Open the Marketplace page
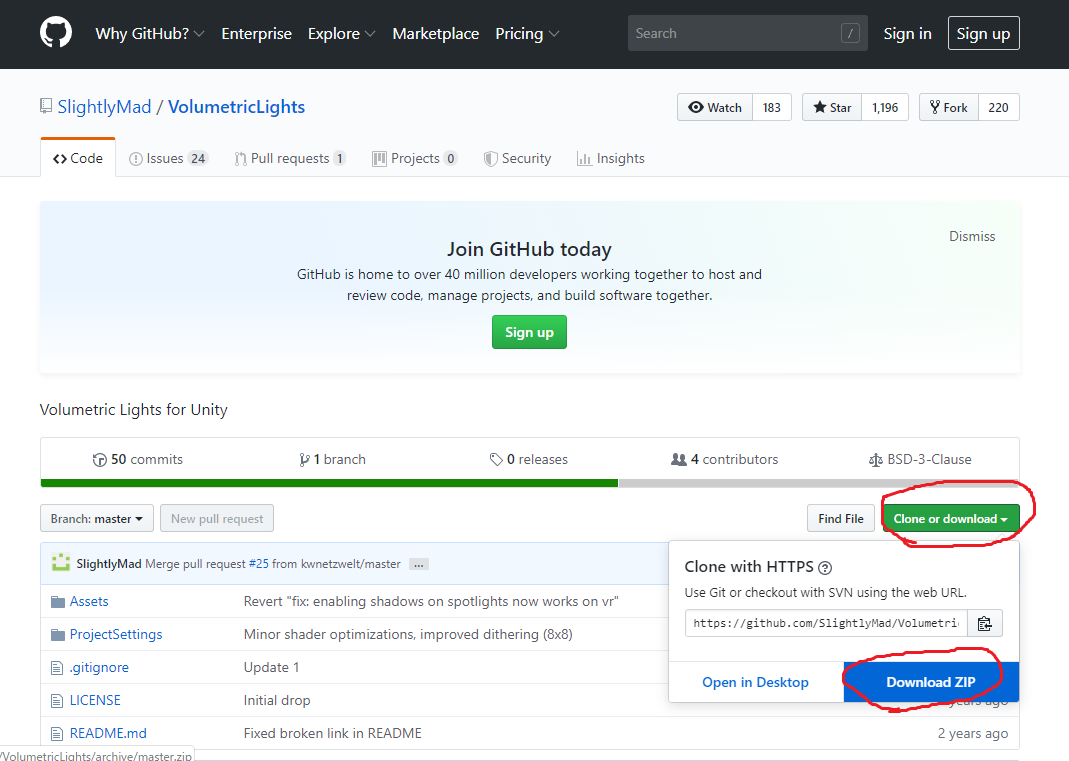Image resolution: width=1069 pixels, height=761 pixels. (436, 33)
